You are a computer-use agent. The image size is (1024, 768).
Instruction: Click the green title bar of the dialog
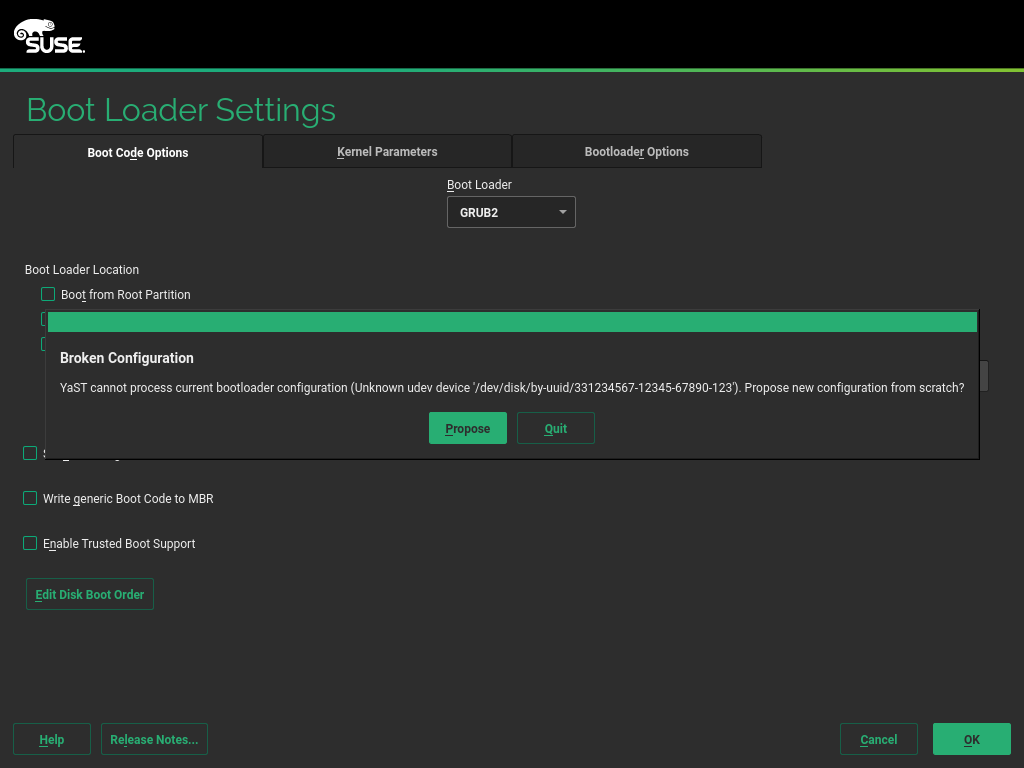pyautogui.click(x=512, y=322)
